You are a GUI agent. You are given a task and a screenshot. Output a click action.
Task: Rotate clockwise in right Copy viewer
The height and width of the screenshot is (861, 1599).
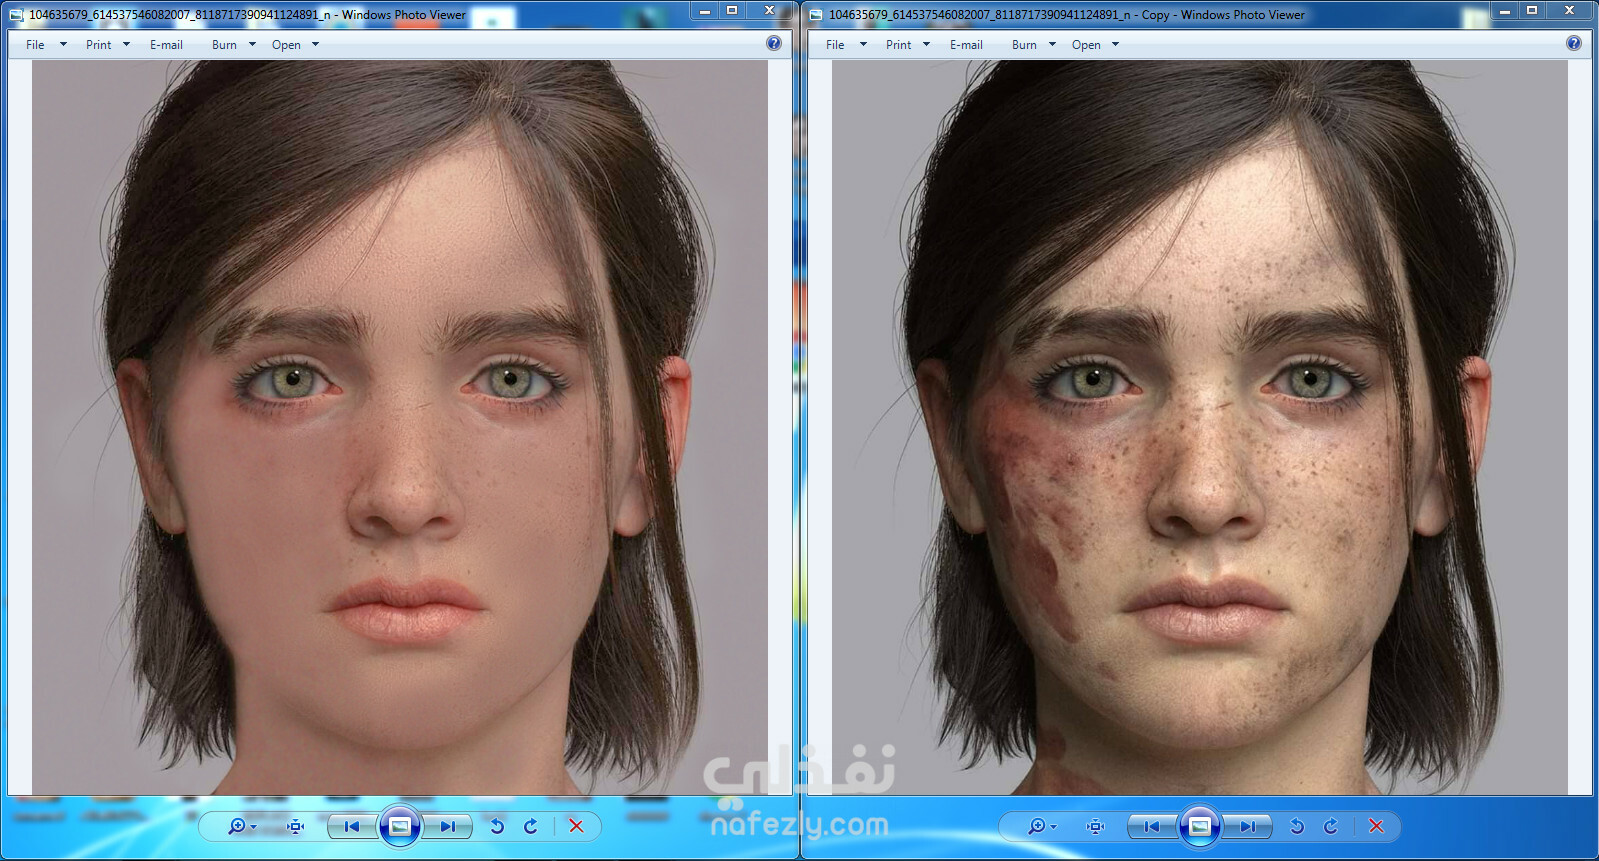1331,826
